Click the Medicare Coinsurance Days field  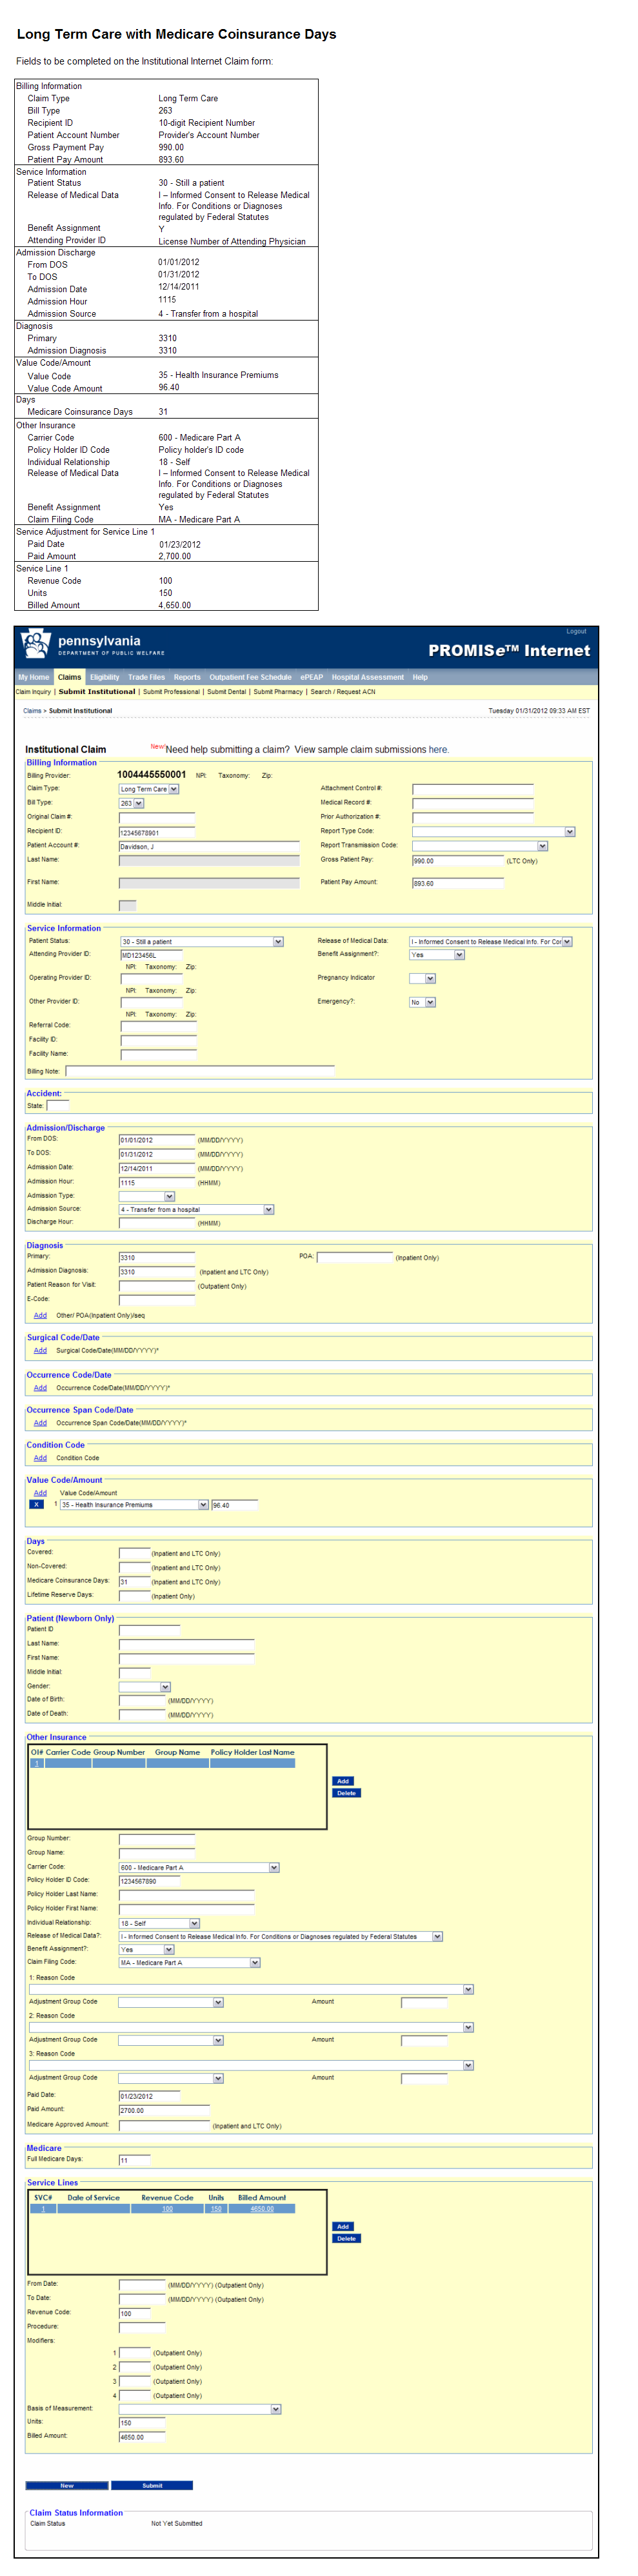tap(134, 1582)
